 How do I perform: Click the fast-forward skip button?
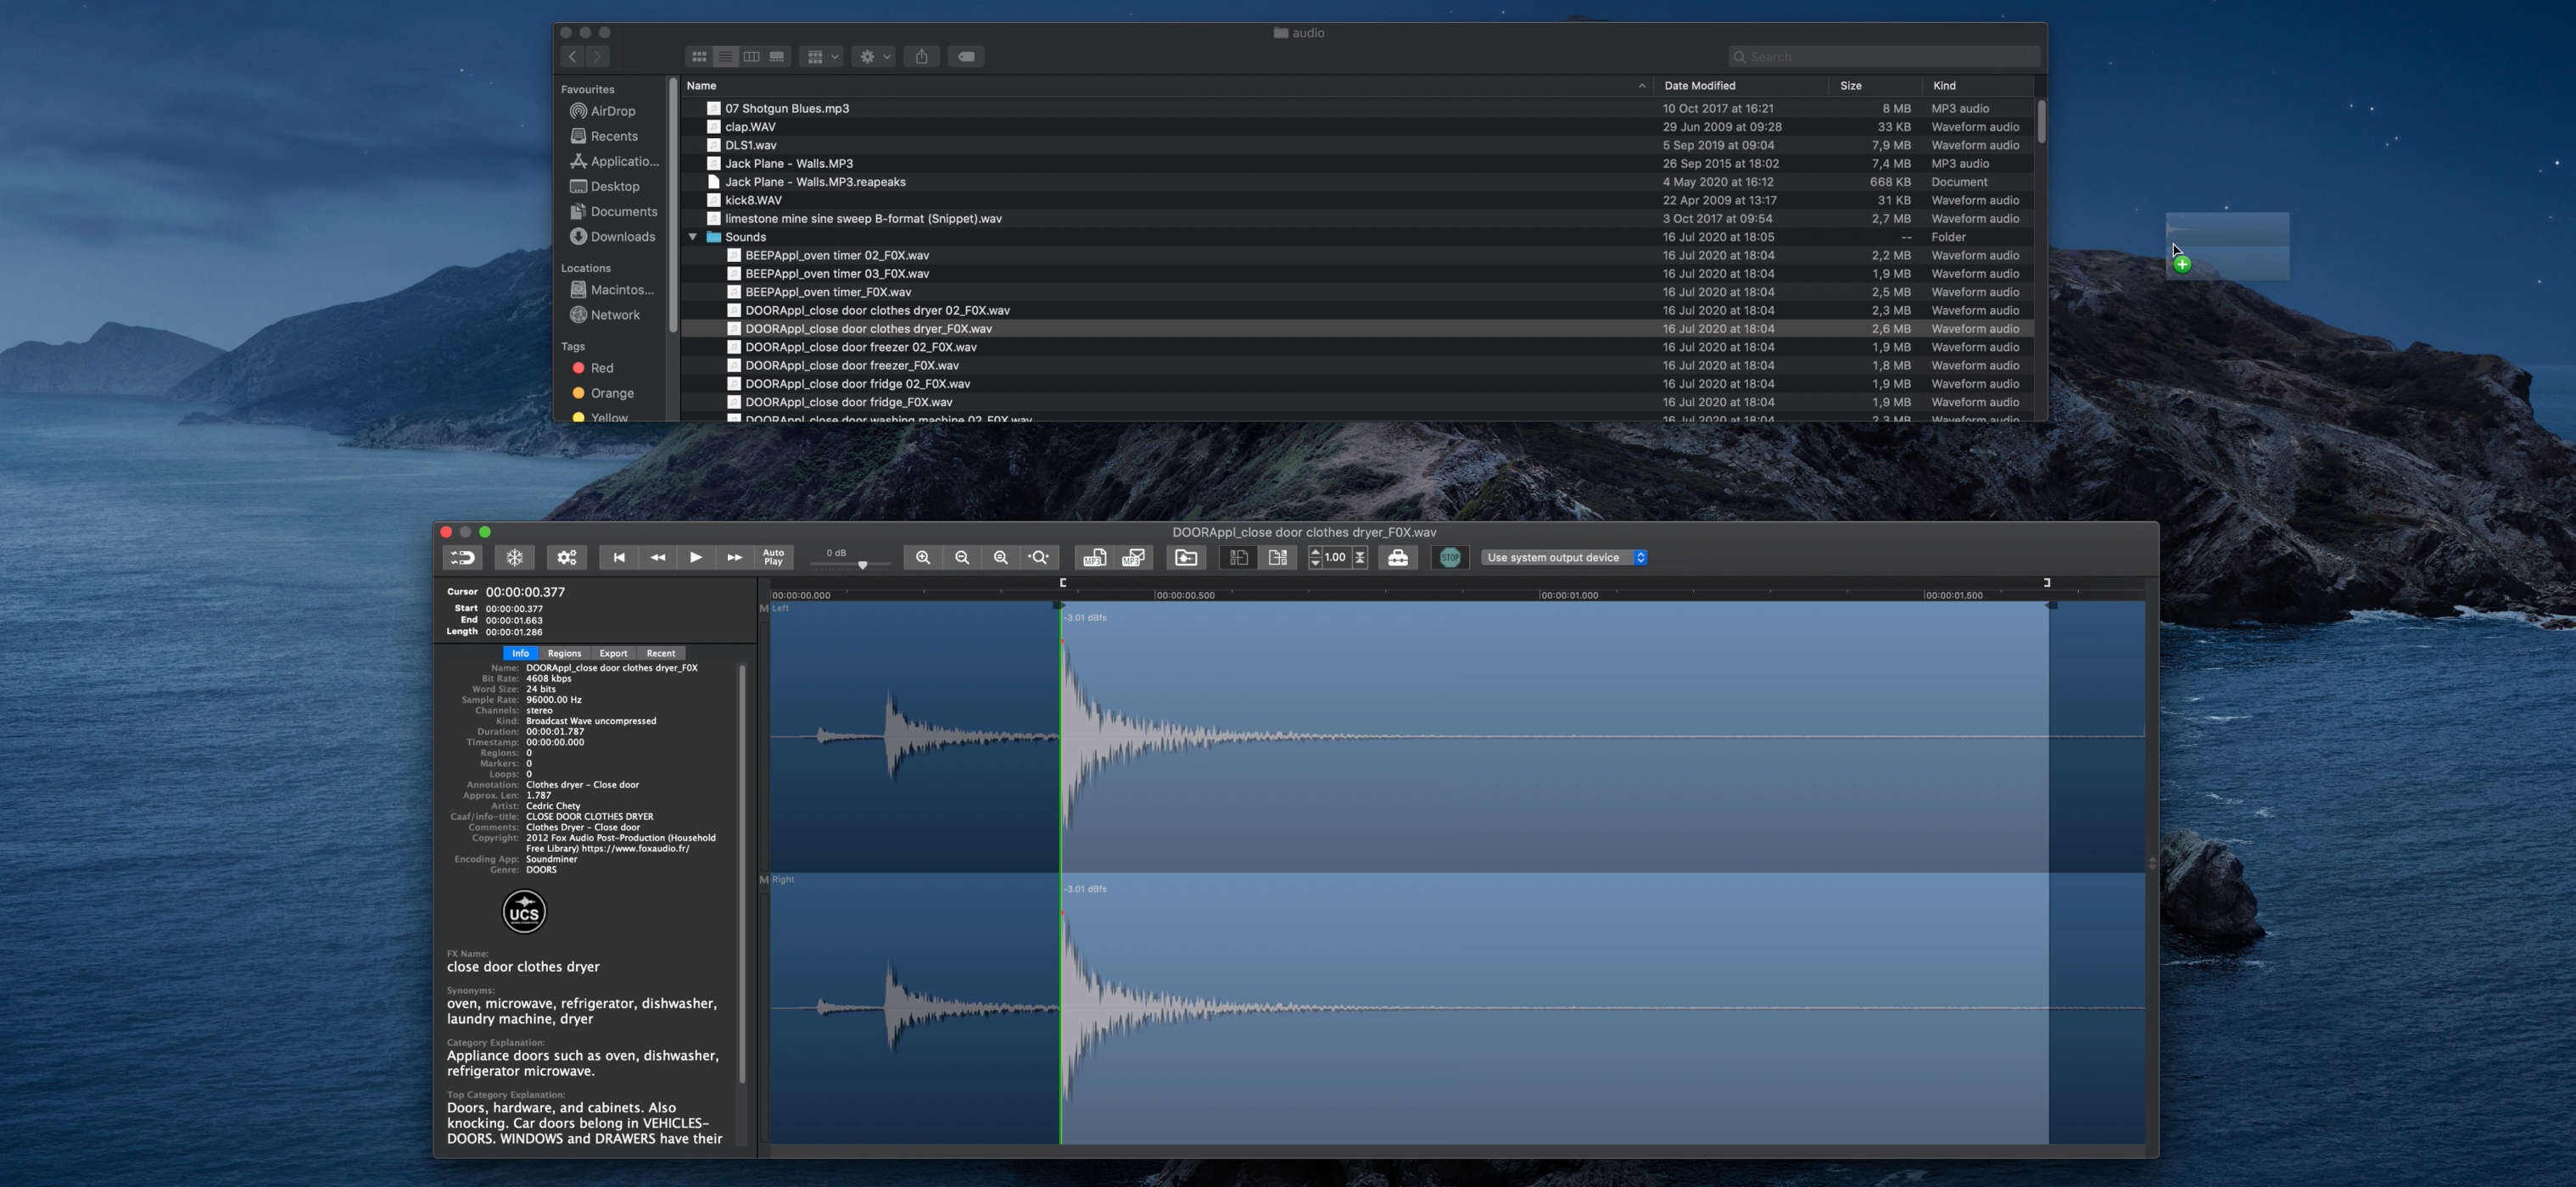(x=735, y=556)
